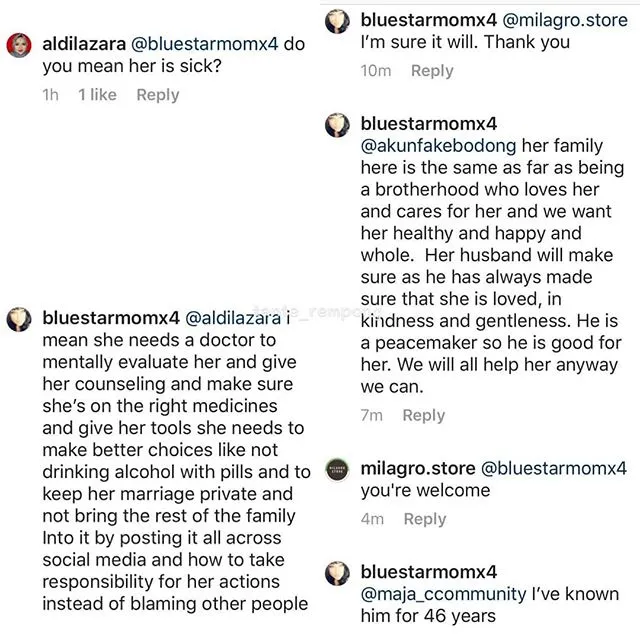Open aldilazara's profile picture avatar

20,44
